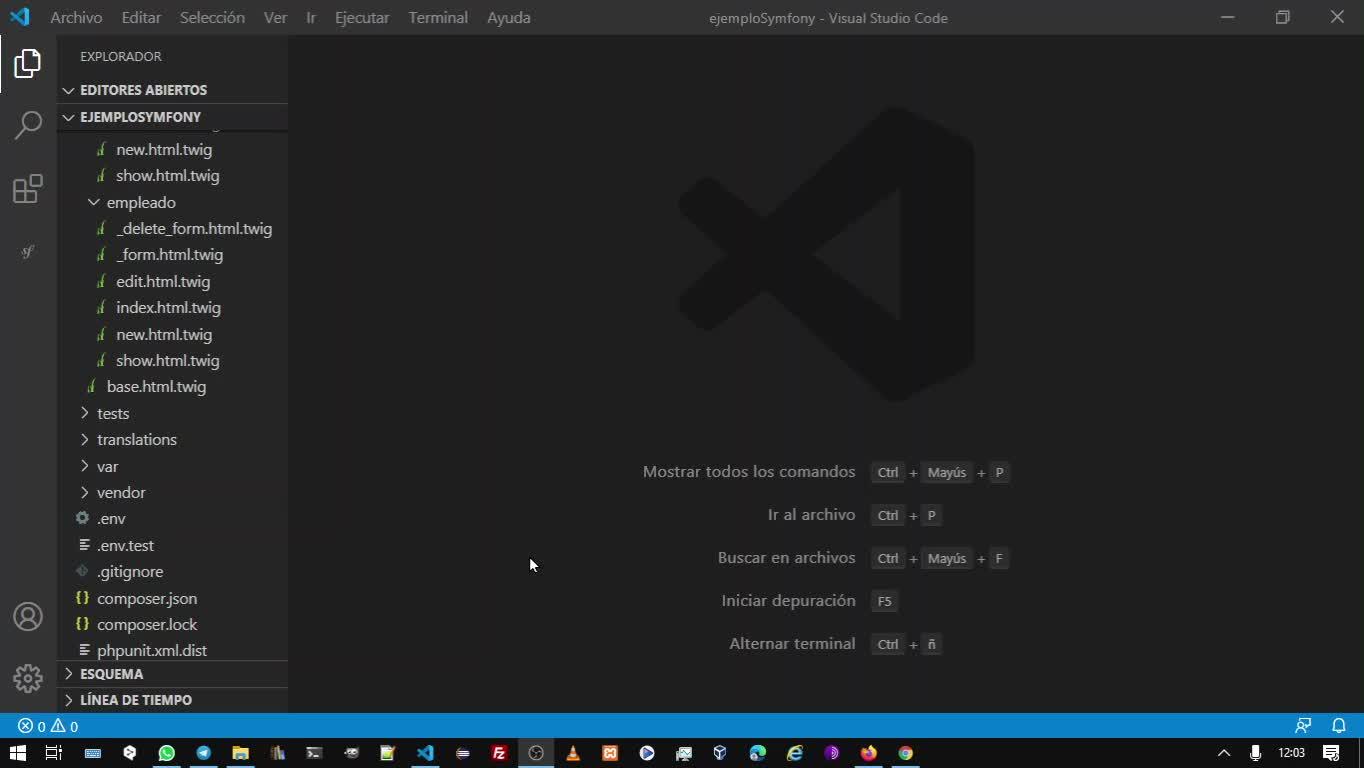The height and width of the screenshot is (768, 1364).
Task: Open _delete_form.html.twig in empleado
Action: 194,229
